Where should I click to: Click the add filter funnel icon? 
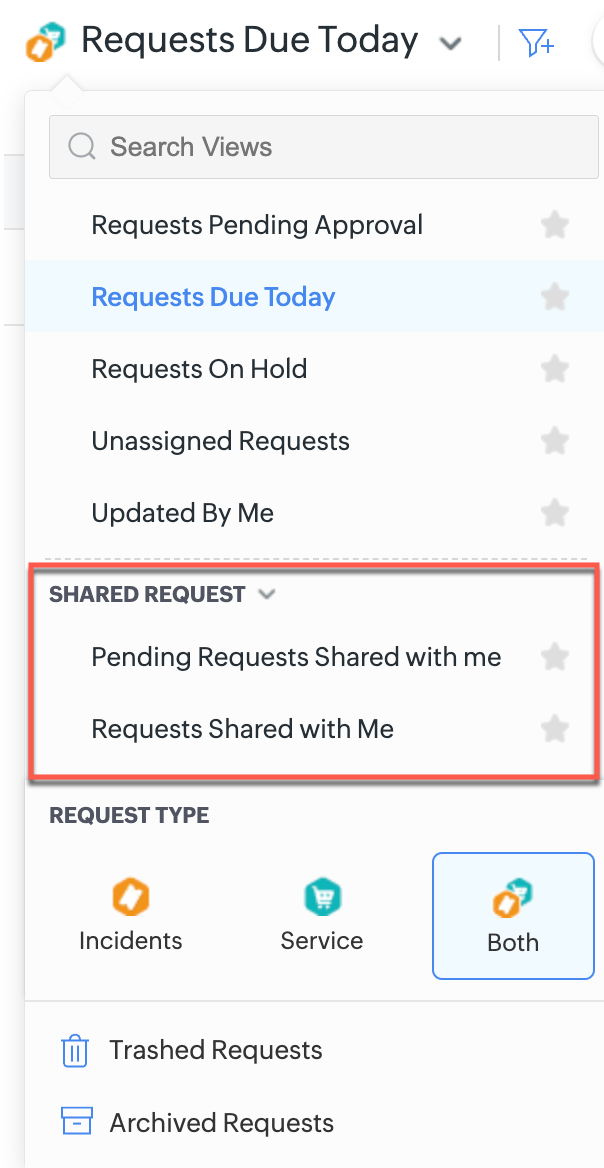tap(536, 42)
